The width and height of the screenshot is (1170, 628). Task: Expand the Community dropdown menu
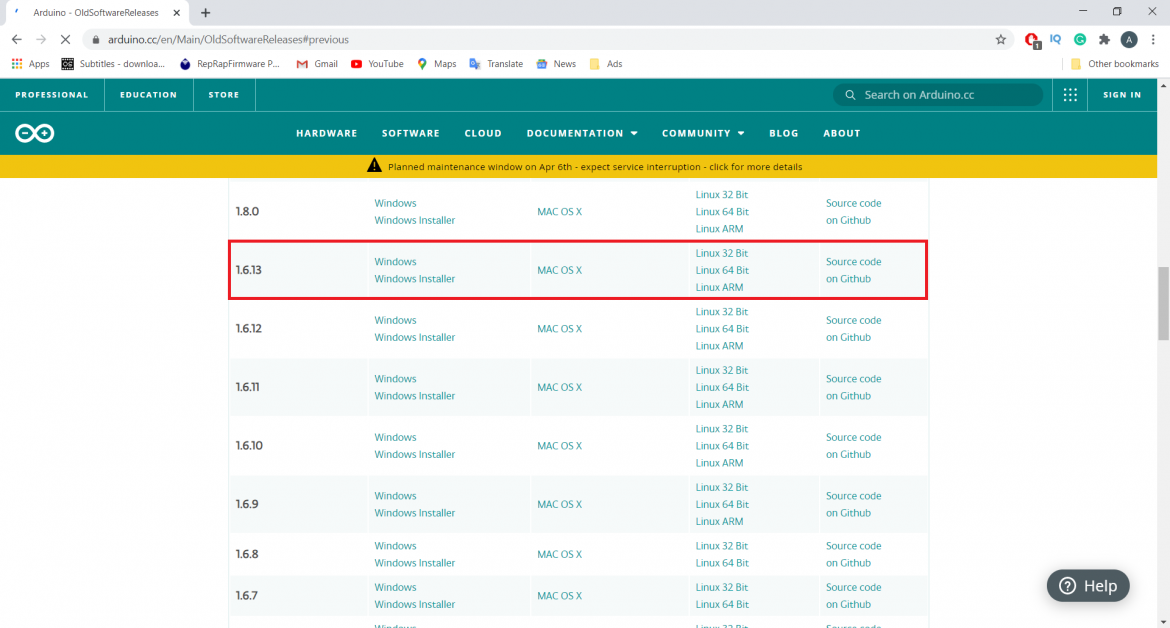pyautogui.click(x=703, y=133)
